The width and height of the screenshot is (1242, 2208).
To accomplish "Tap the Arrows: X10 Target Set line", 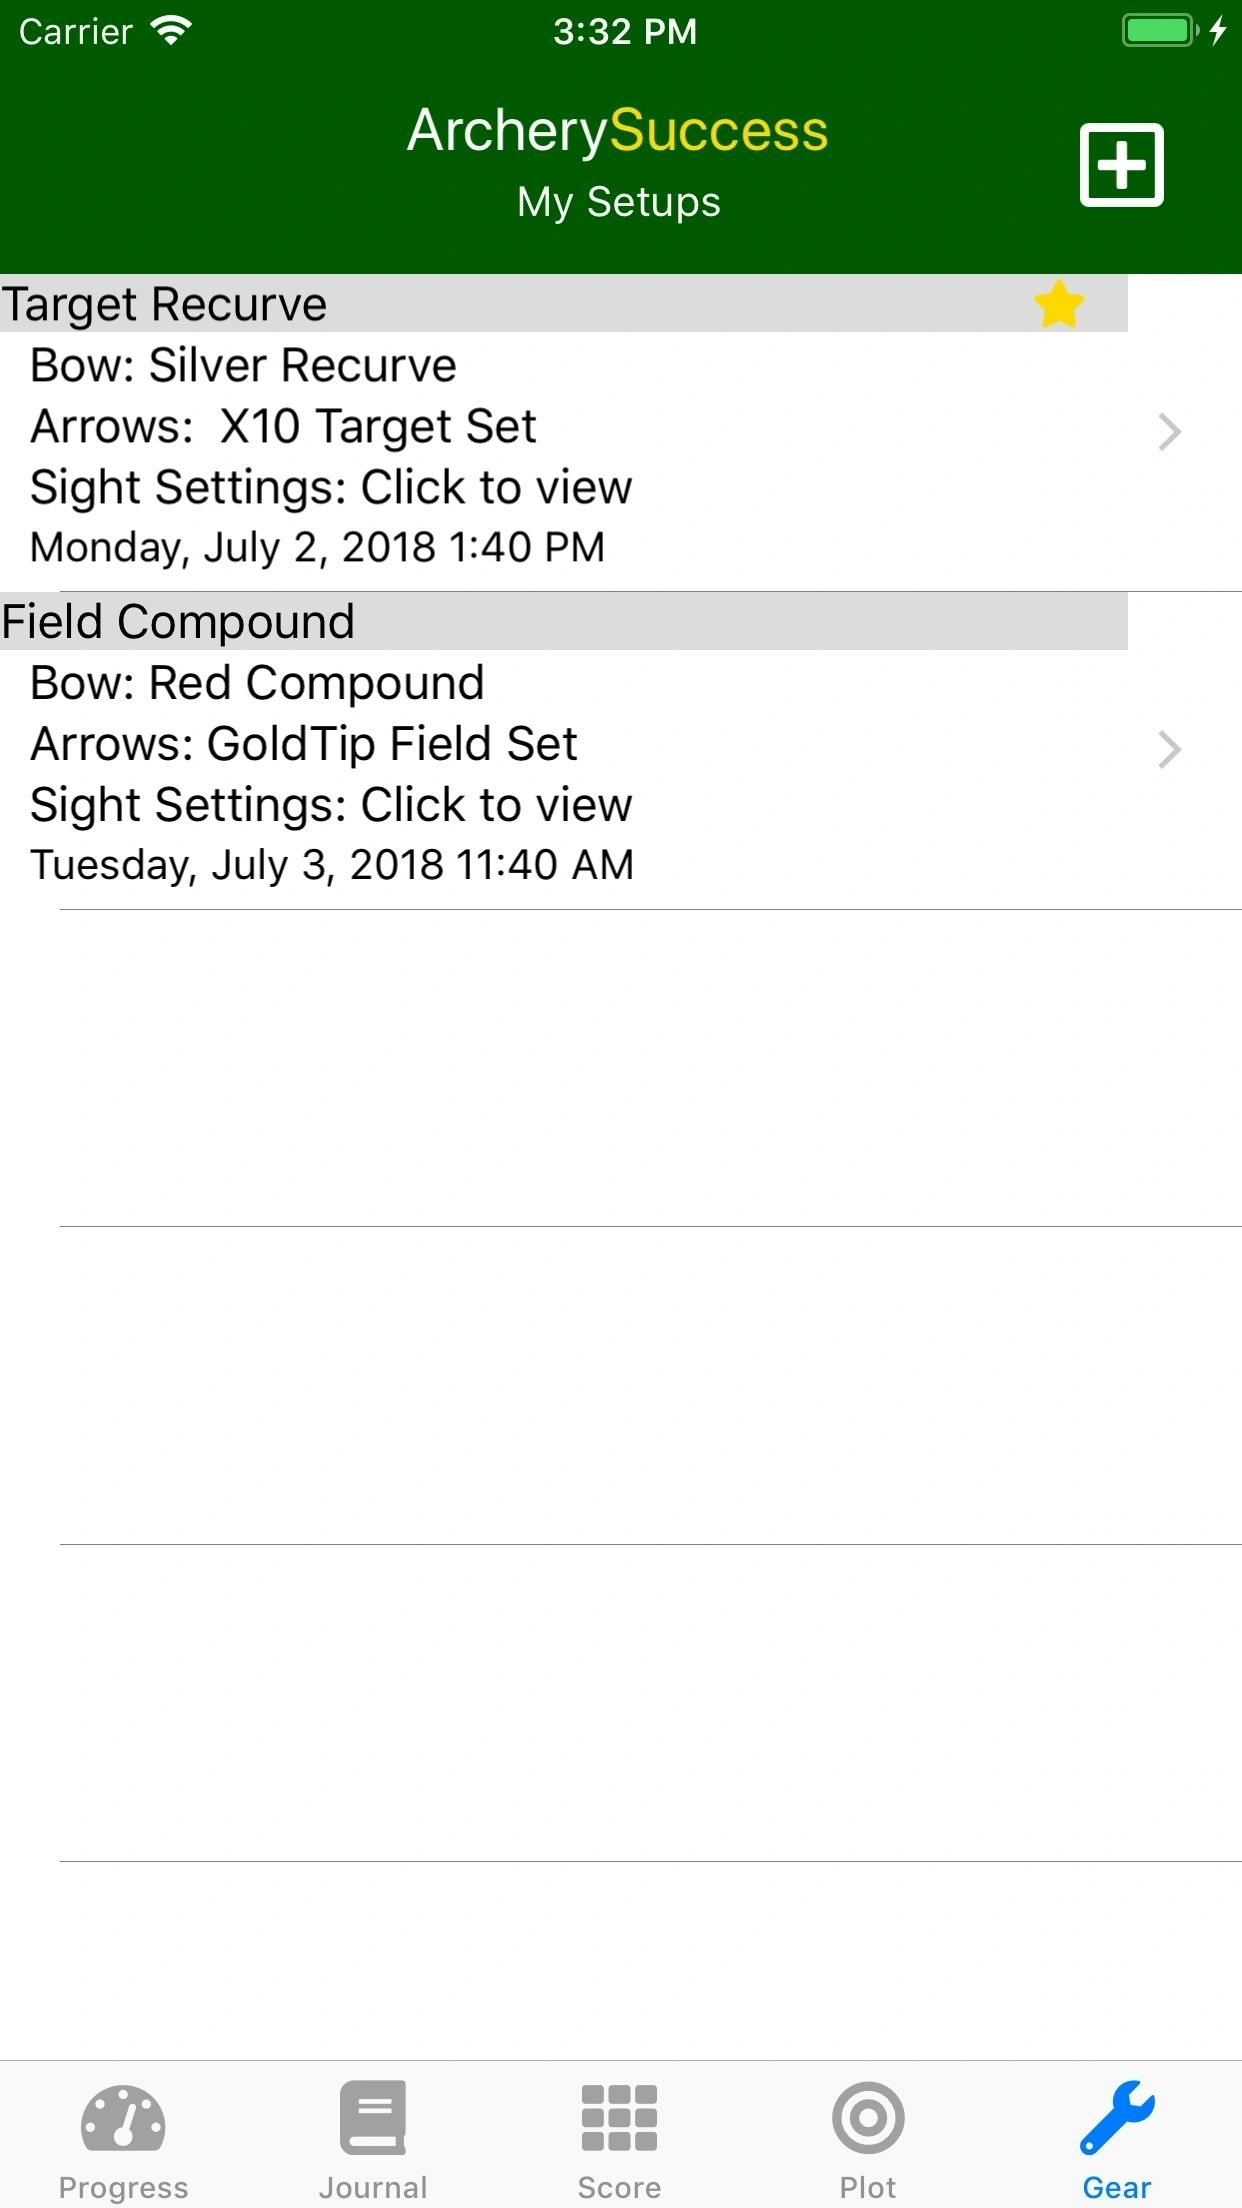I will [283, 427].
